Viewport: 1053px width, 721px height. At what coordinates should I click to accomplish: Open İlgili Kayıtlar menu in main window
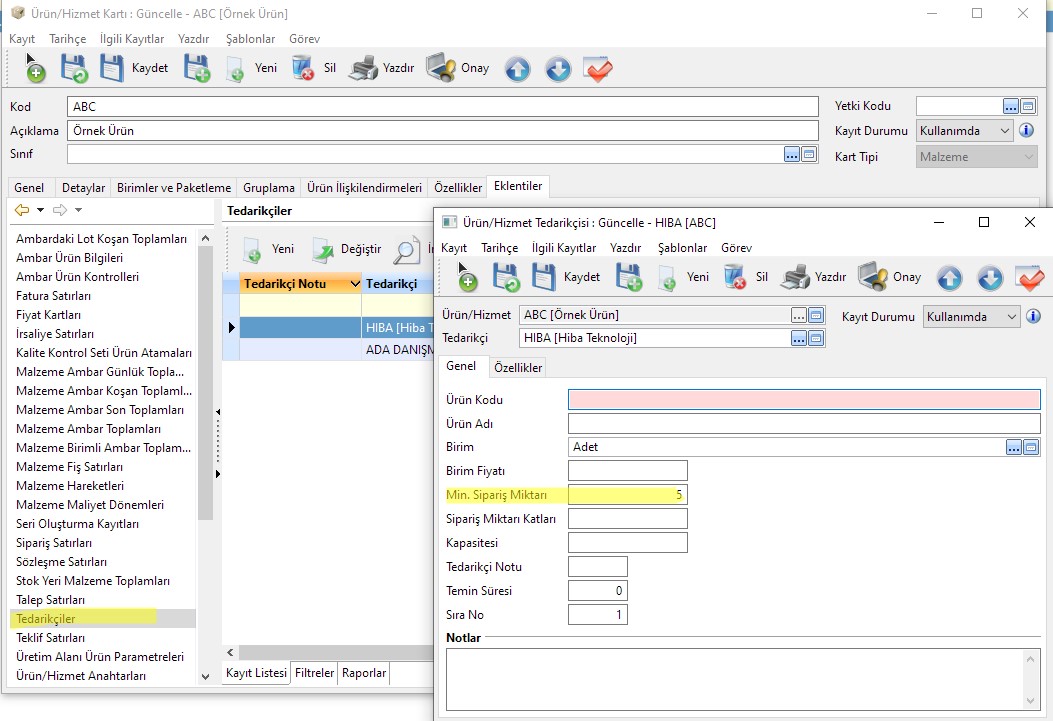(131, 39)
